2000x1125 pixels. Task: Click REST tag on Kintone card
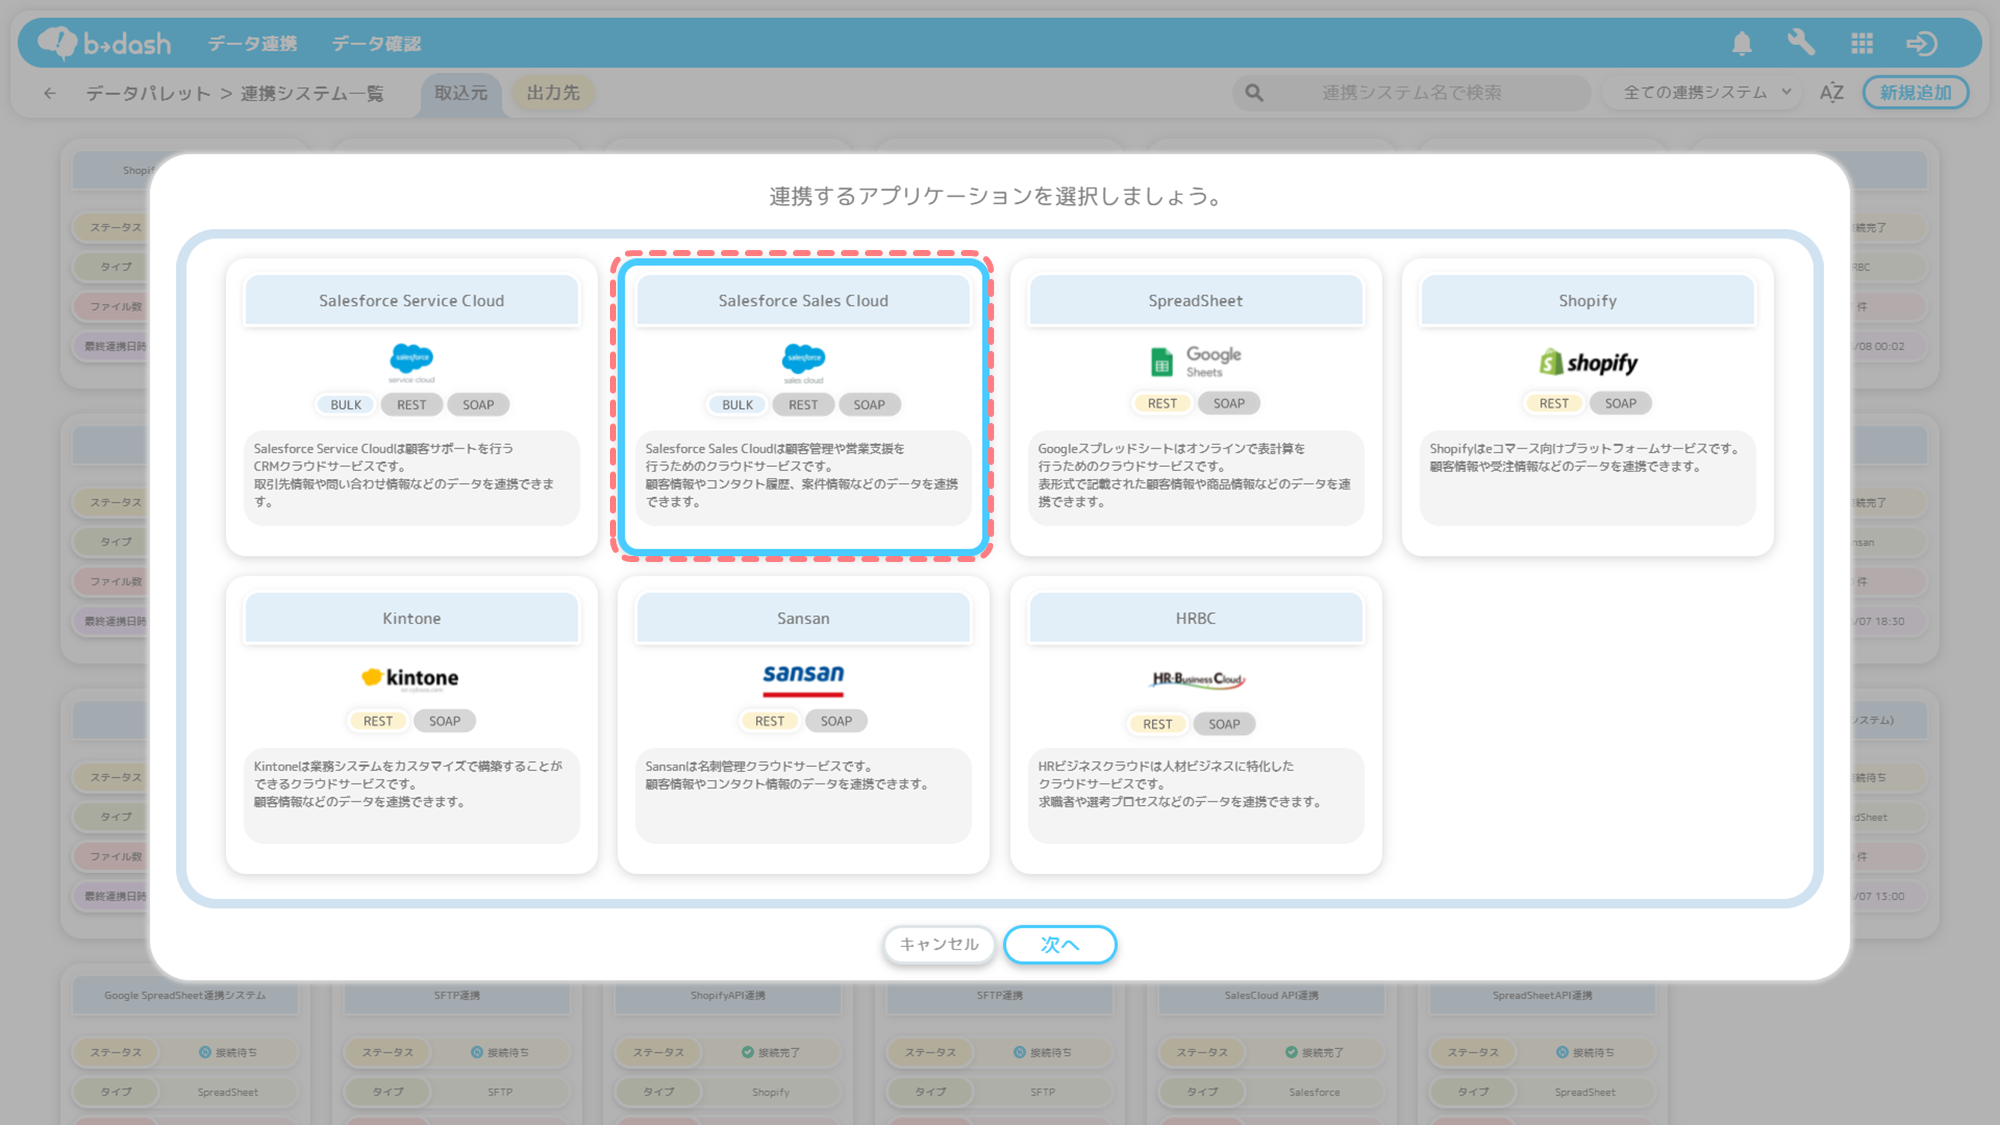click(x=378, y=721)
